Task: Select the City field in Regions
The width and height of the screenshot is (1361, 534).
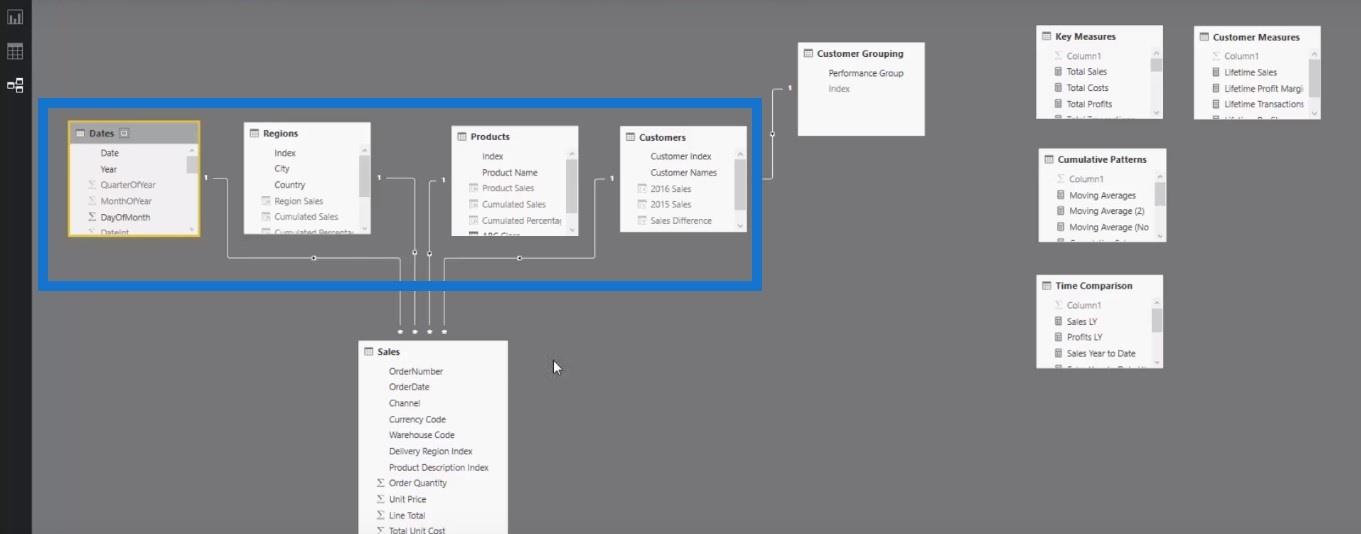Action: 282,169
